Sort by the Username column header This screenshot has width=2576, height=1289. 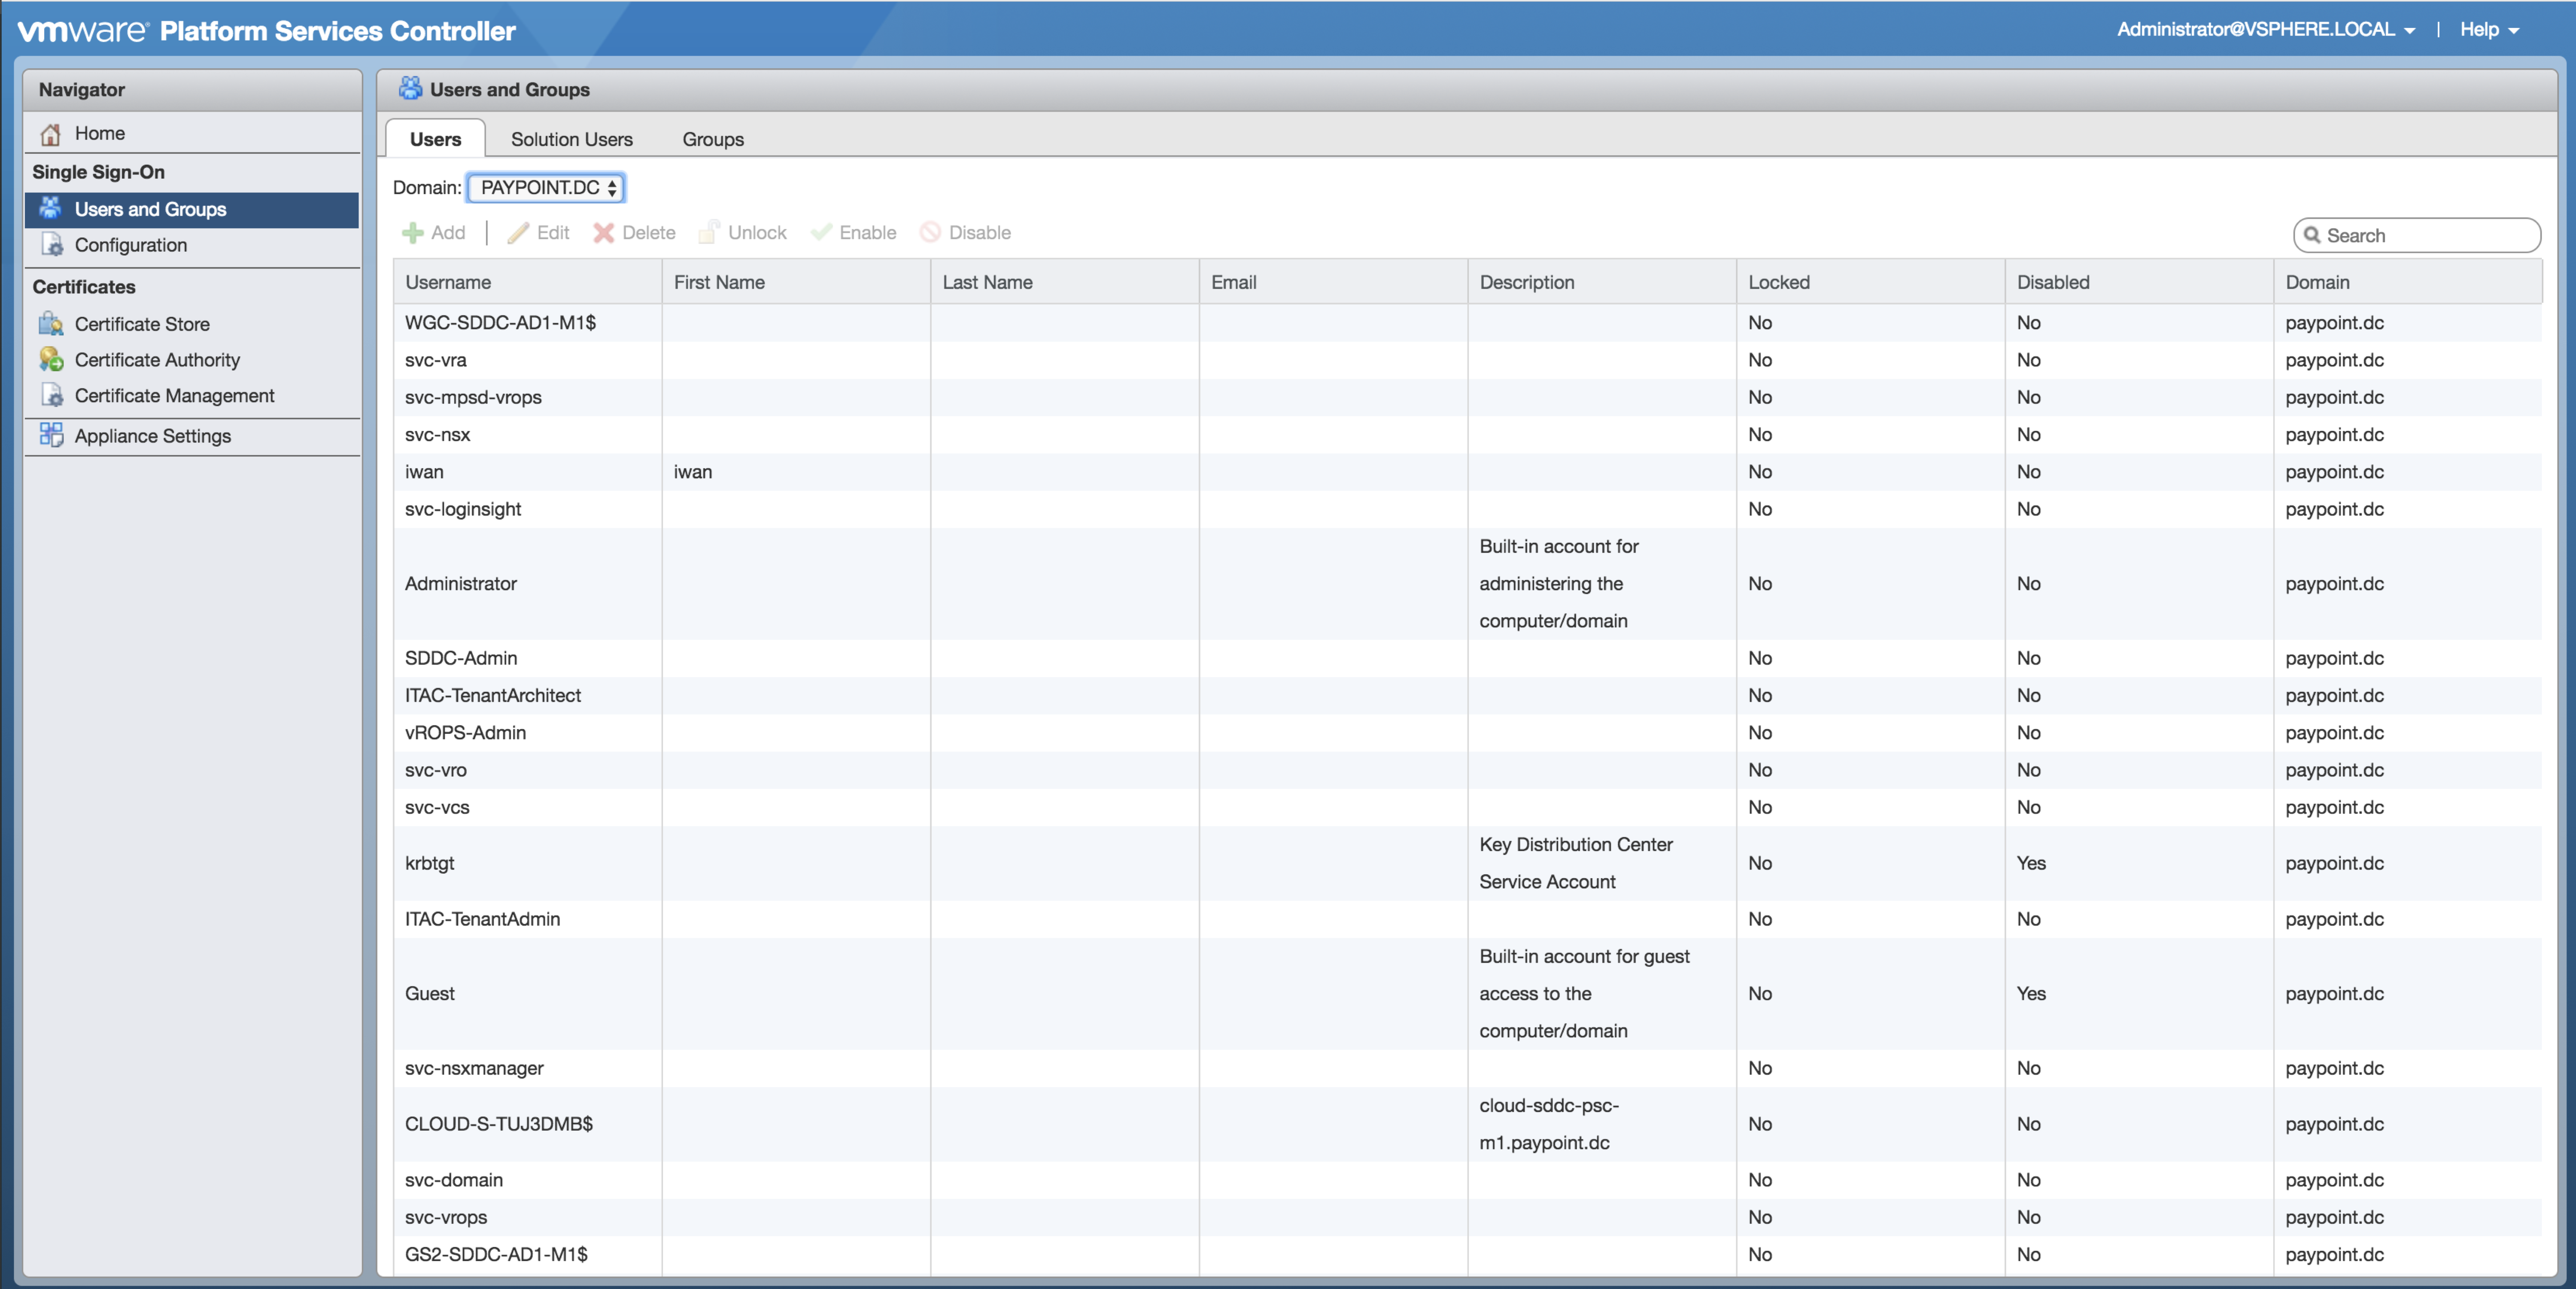tap(448, 283)
